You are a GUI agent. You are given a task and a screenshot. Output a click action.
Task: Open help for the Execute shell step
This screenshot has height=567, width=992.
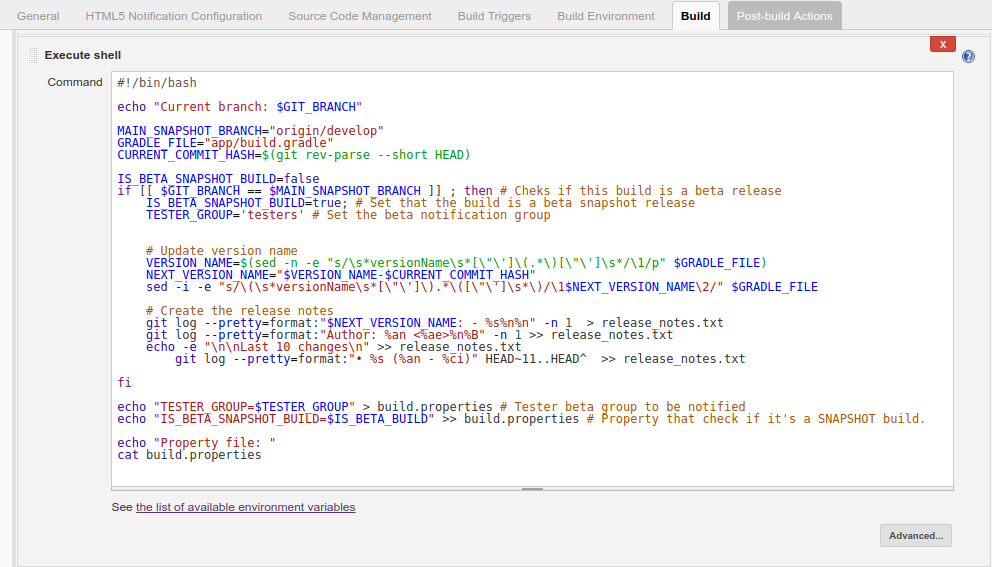[x=968, y=57]
